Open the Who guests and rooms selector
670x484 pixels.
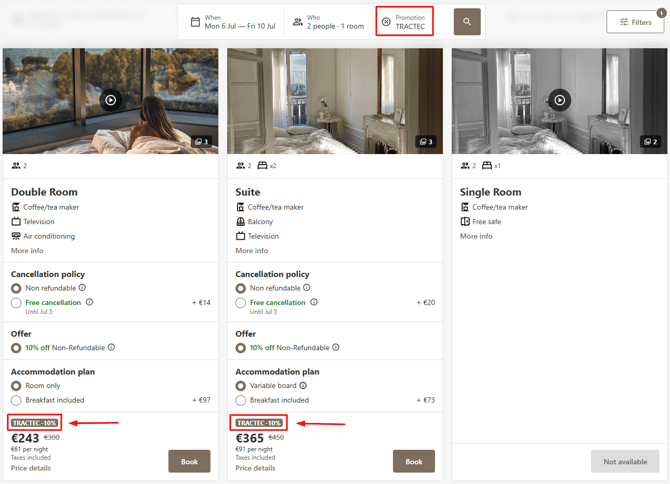coord(328,22)
